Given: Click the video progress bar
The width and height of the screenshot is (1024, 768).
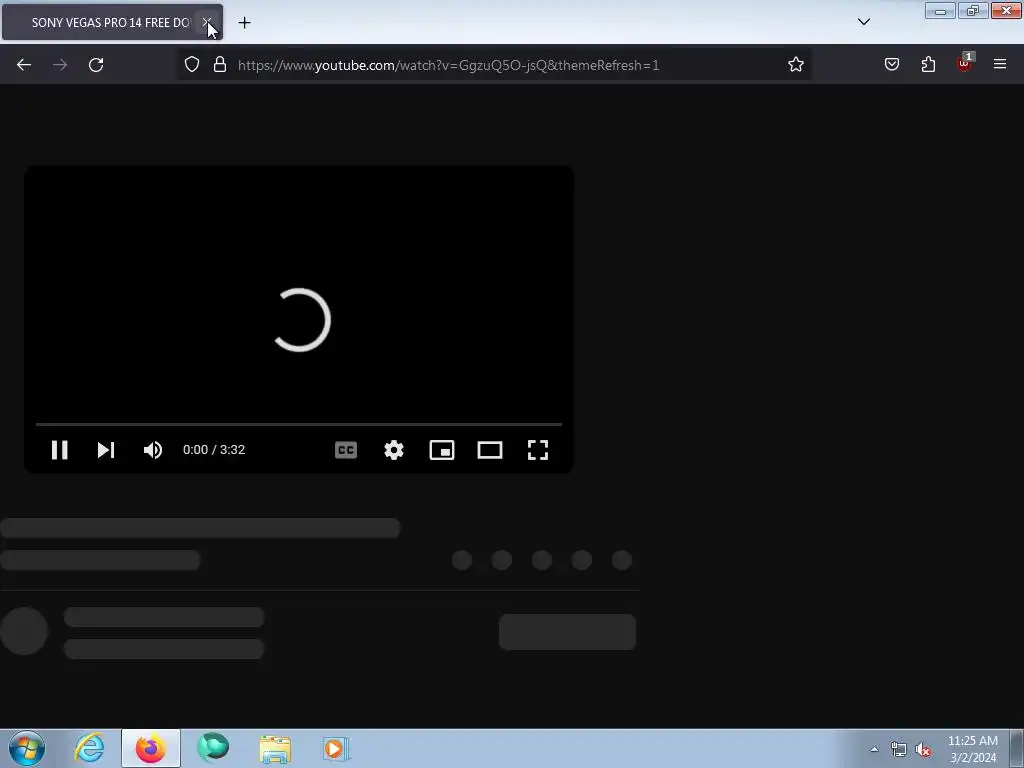Looking at the screenshot, I should coord(299,424).
